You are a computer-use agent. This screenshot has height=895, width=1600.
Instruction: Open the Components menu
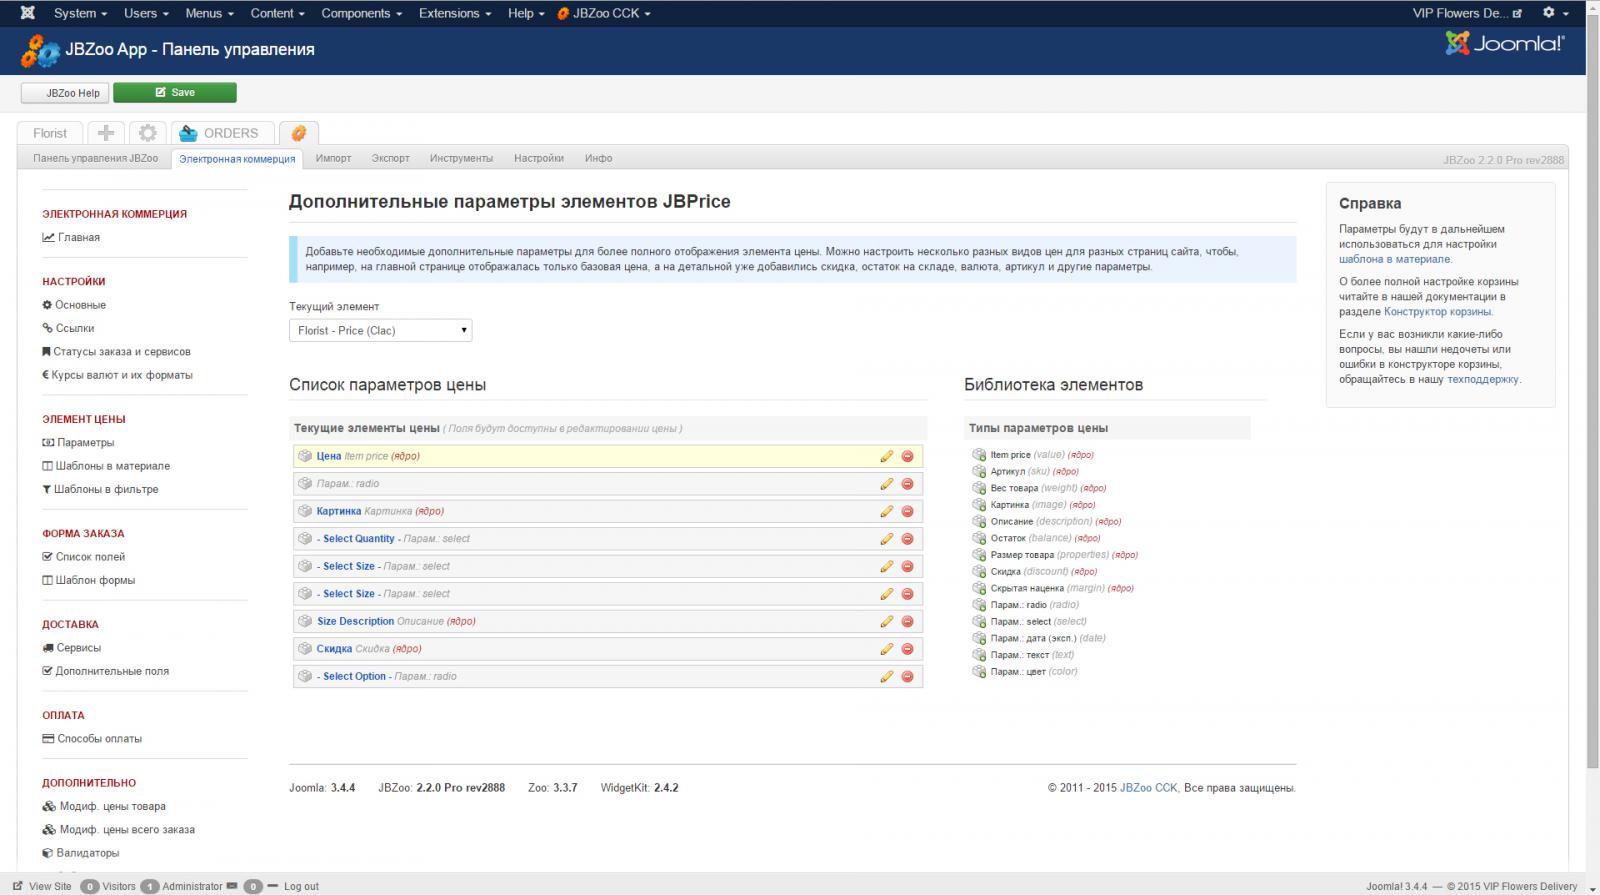pyautogui.click(x=361, y=13)
